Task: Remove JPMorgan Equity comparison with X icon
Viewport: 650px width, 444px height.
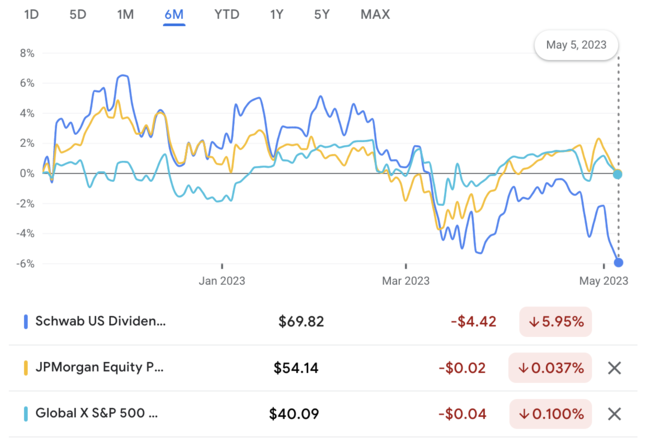Action: point(614,368)
